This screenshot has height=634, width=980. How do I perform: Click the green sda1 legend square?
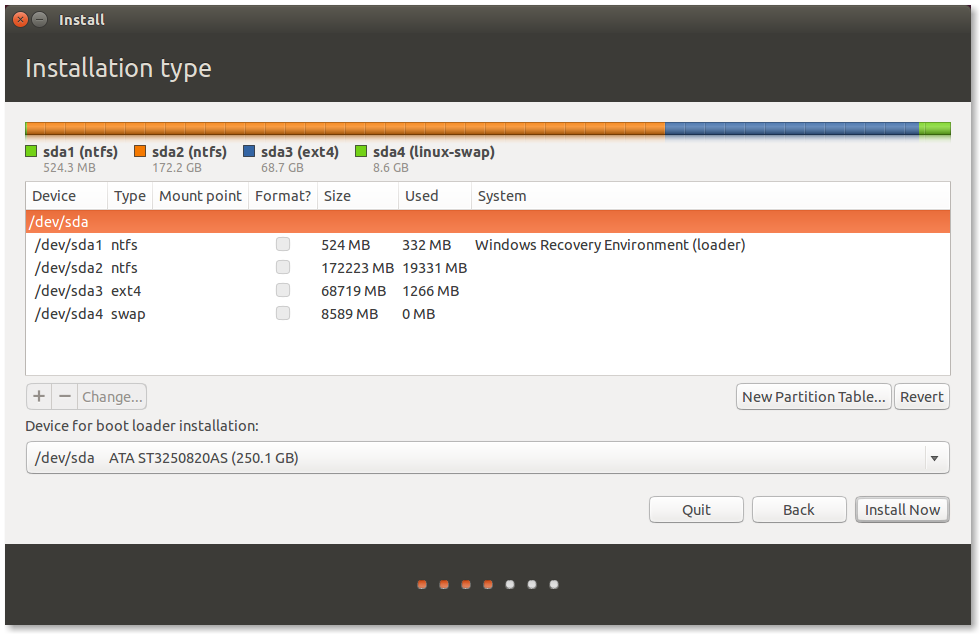[29, 152]
